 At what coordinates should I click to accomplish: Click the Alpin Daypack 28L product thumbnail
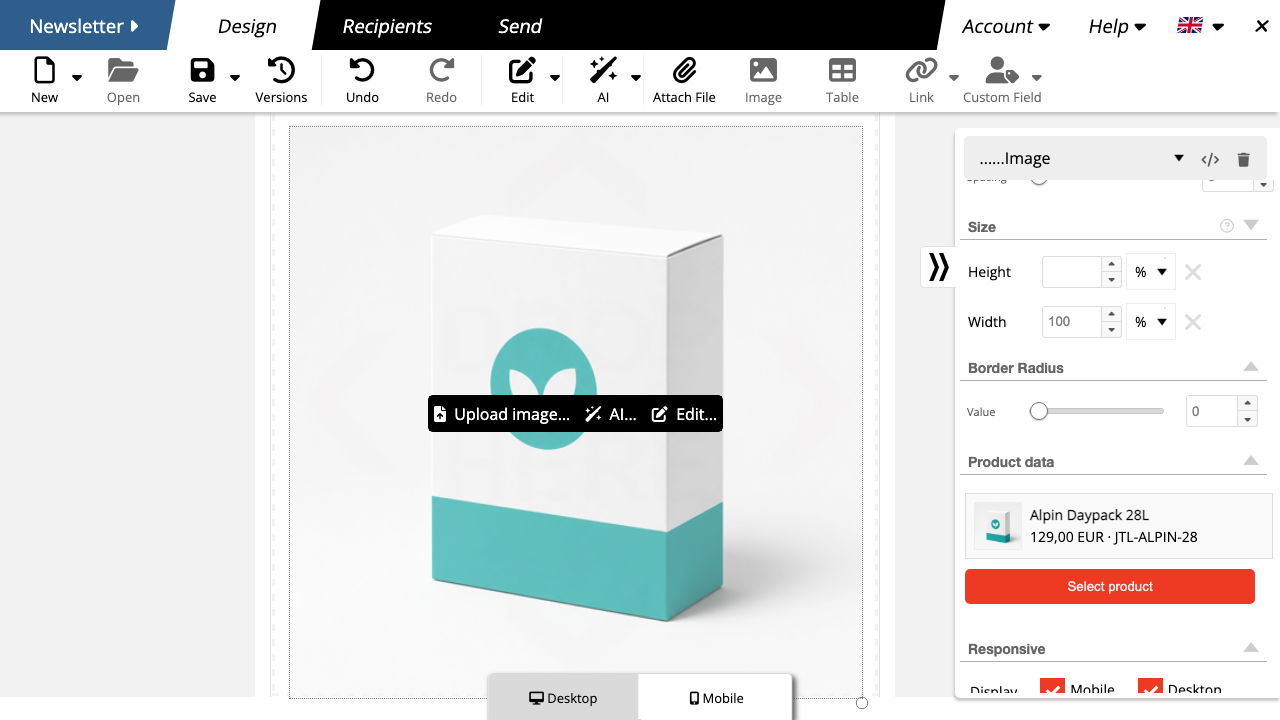998,526
